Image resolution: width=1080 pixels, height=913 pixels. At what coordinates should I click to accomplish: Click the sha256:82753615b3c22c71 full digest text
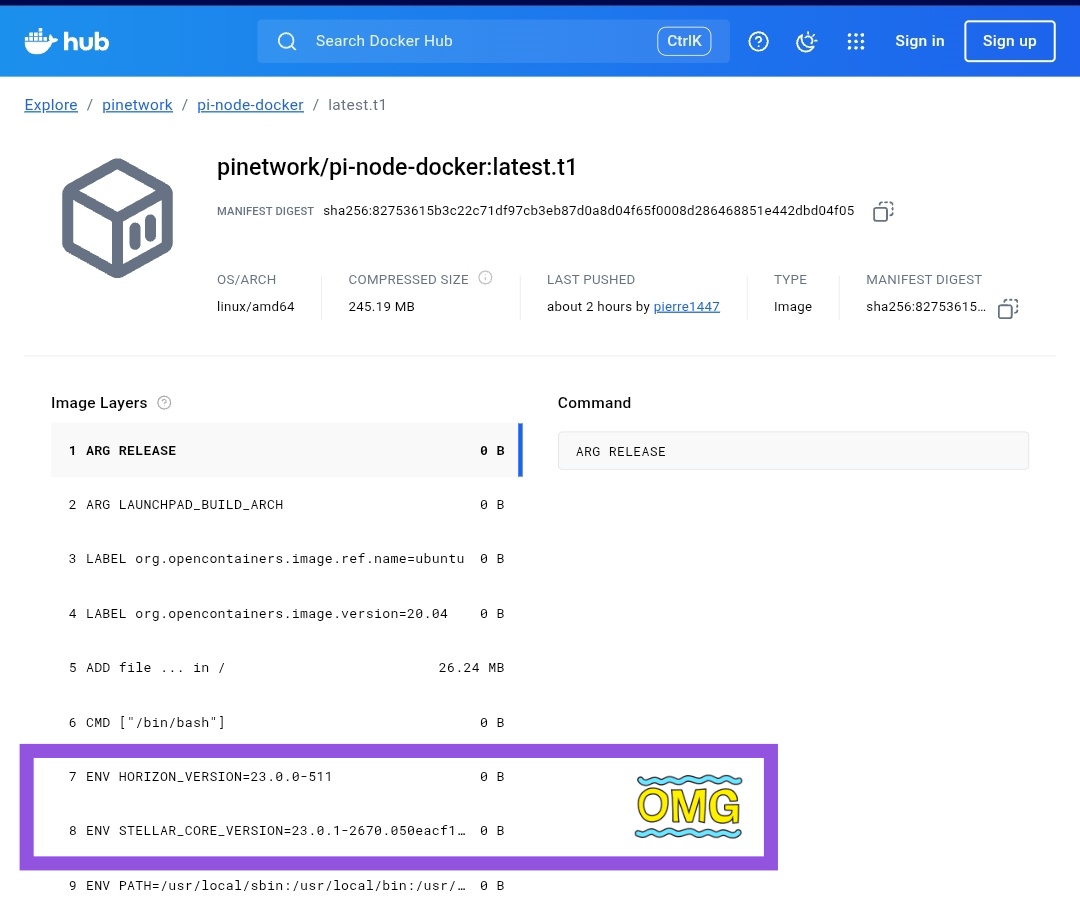pos(589,211)
